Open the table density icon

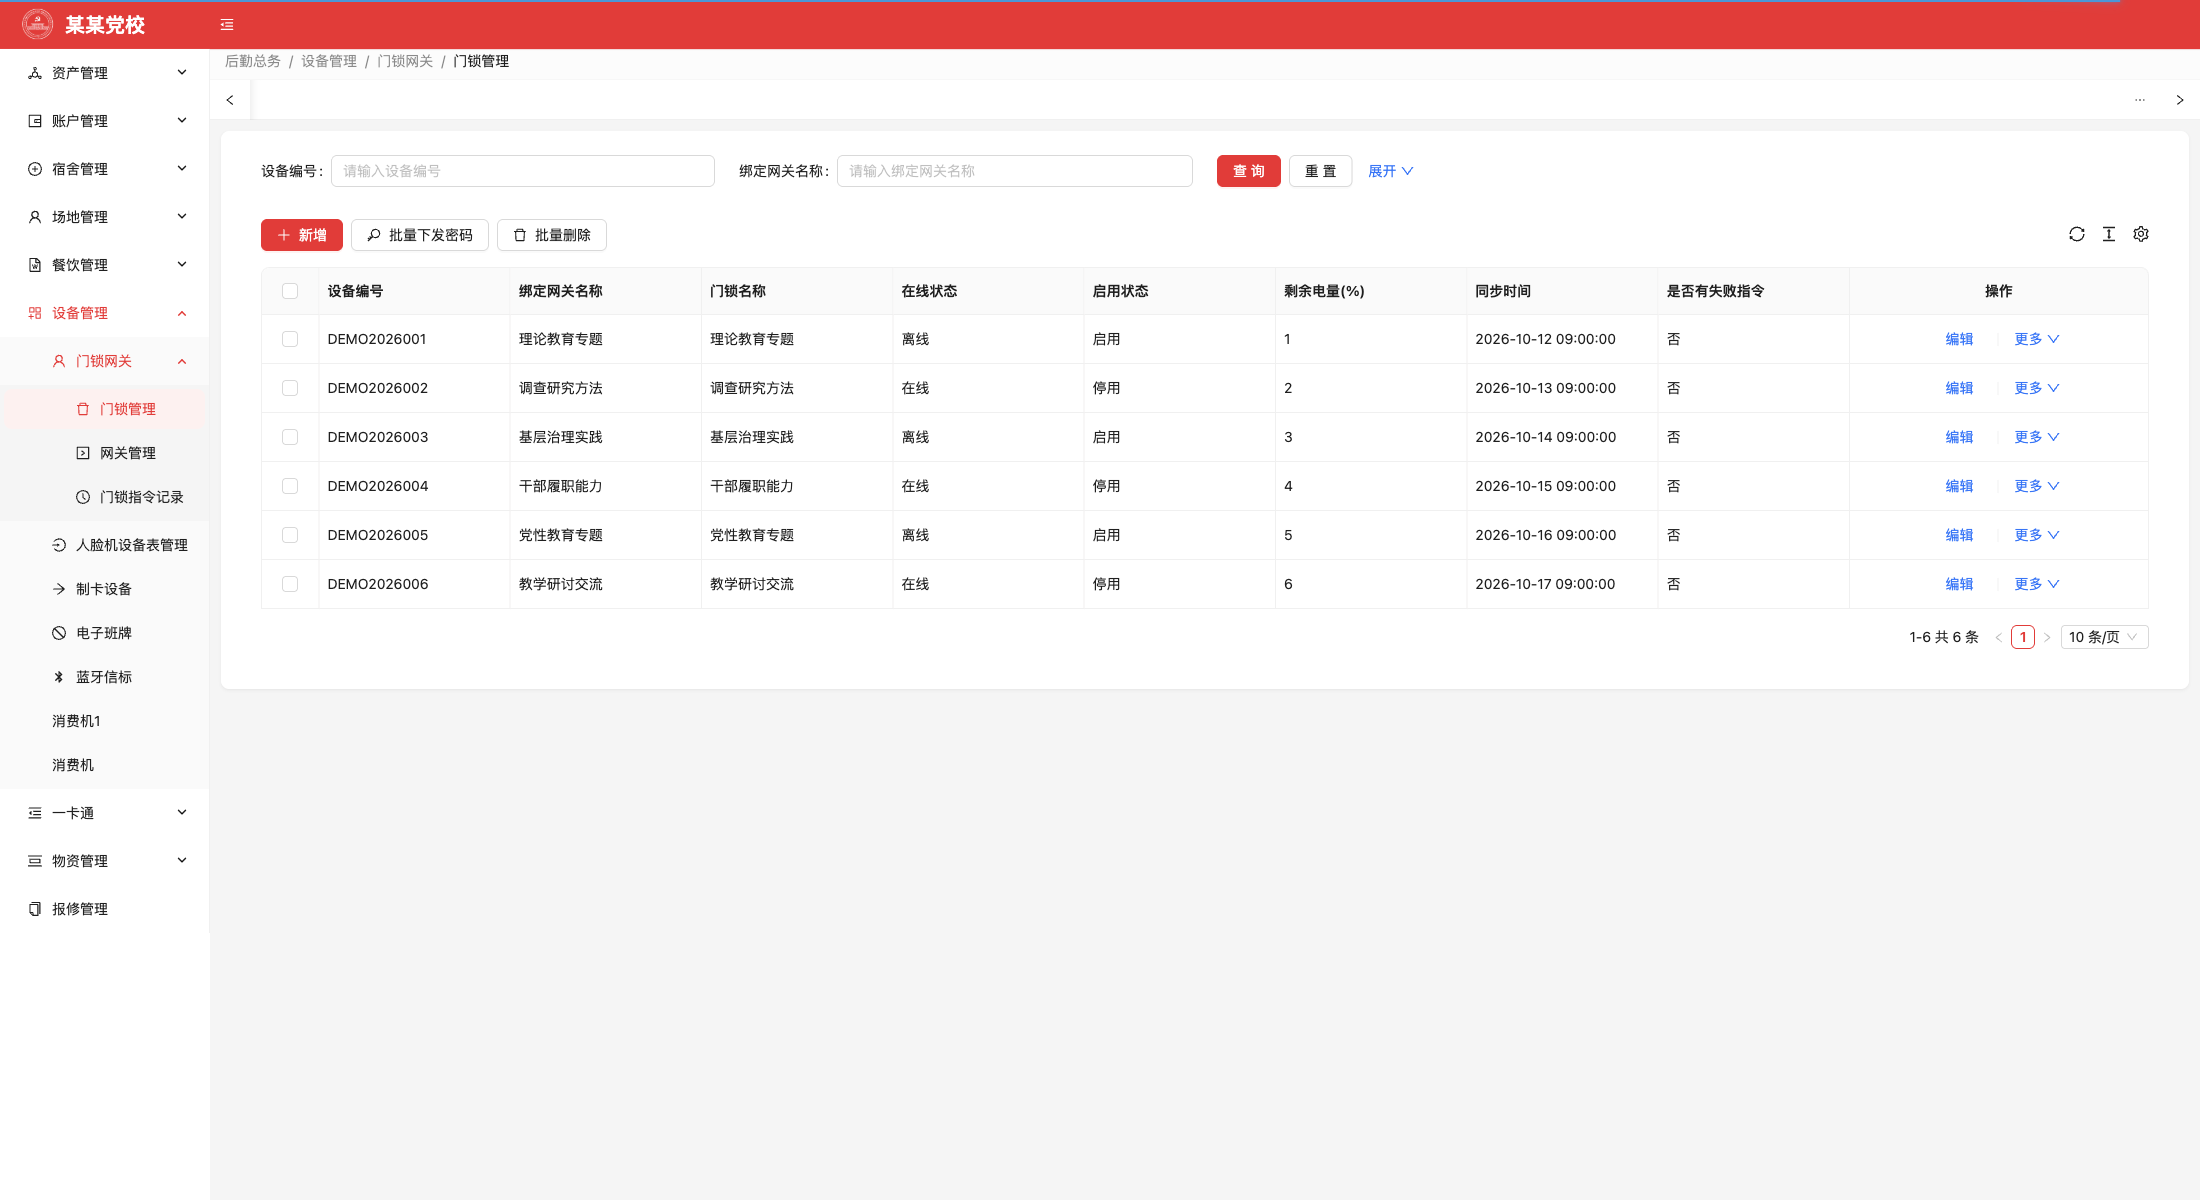(x=2109, y=234)
